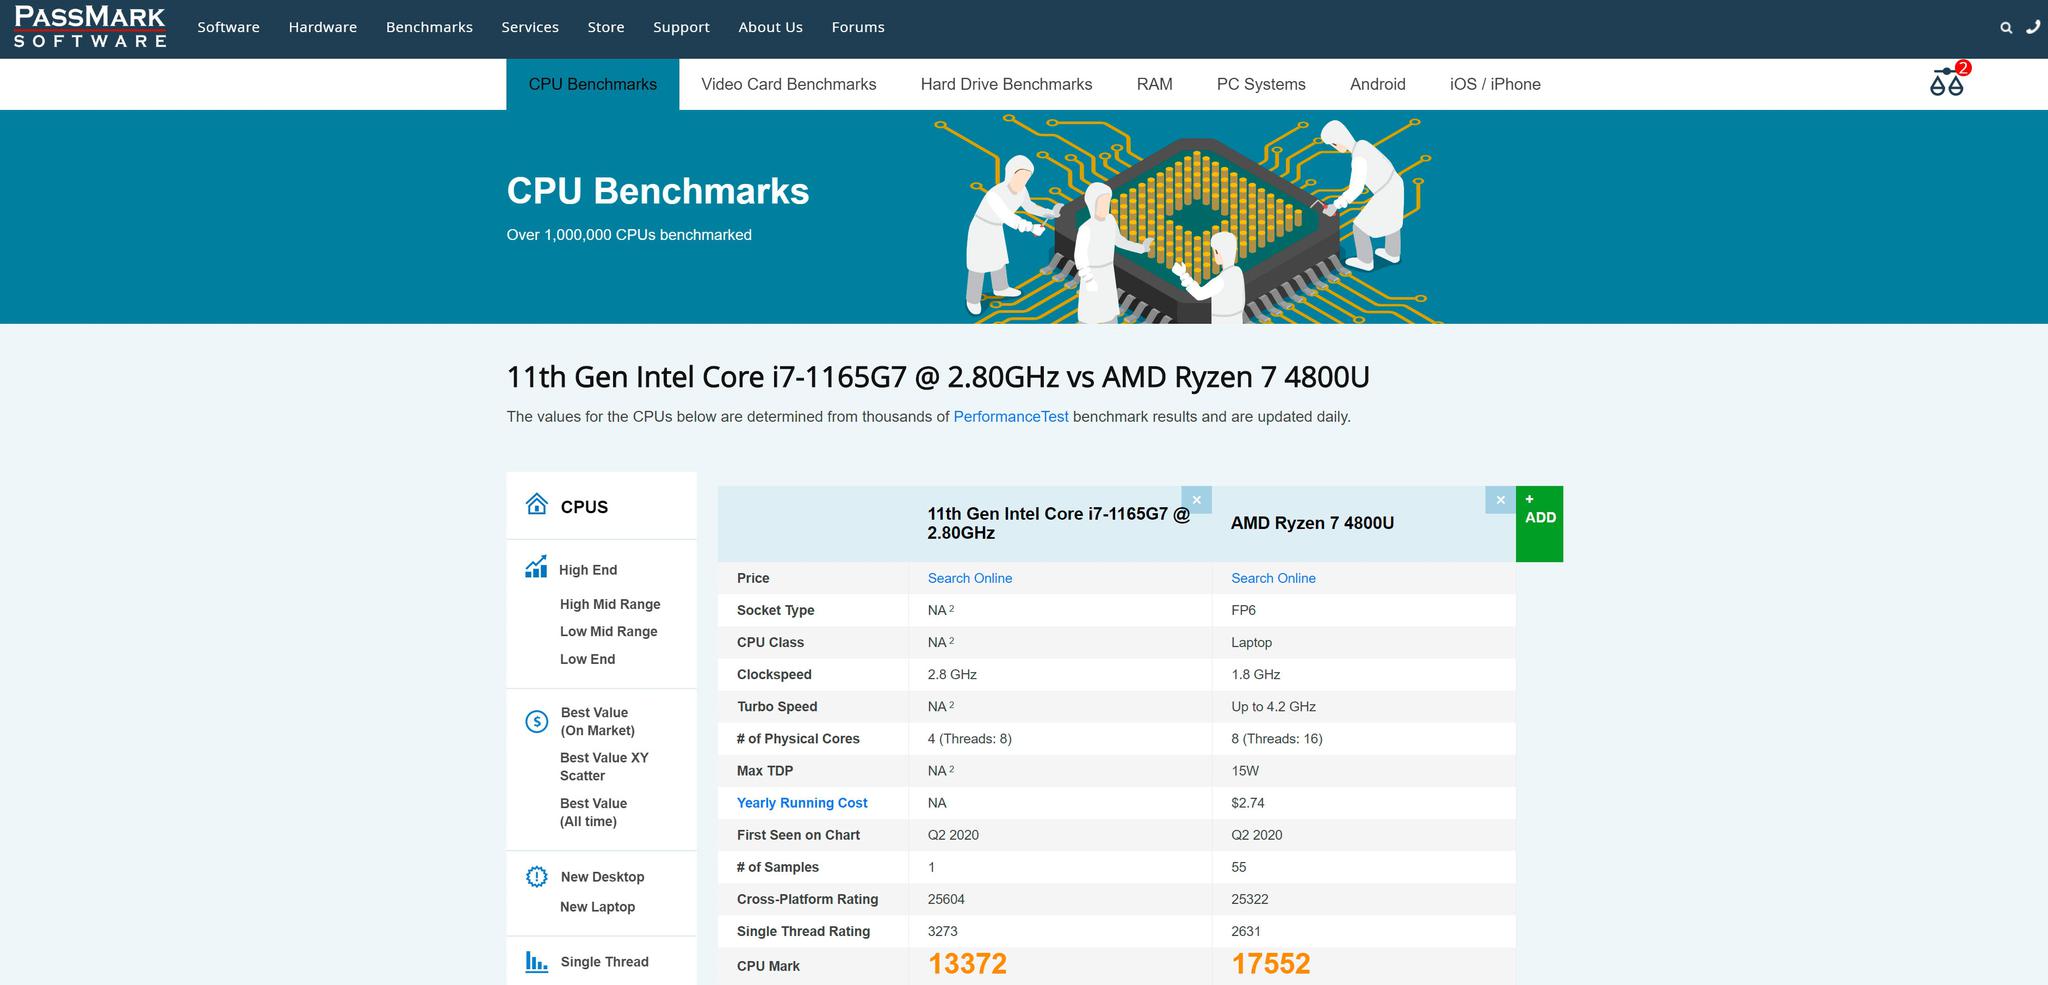Screen dimensions: 2048x985
Task: Remove AMD Ryzen 7 4800U from comparison
Action: point(1500,500)
